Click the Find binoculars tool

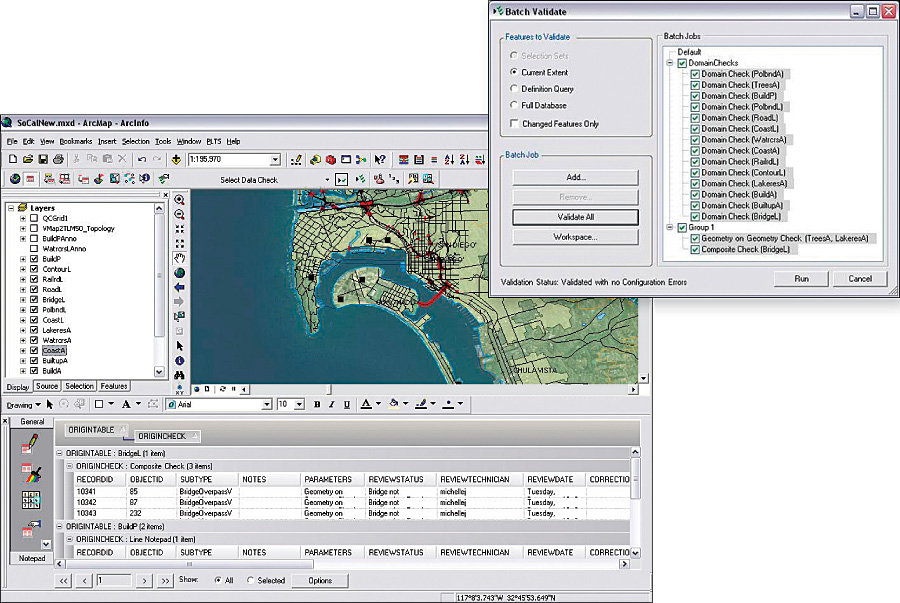tap(180, 375)
